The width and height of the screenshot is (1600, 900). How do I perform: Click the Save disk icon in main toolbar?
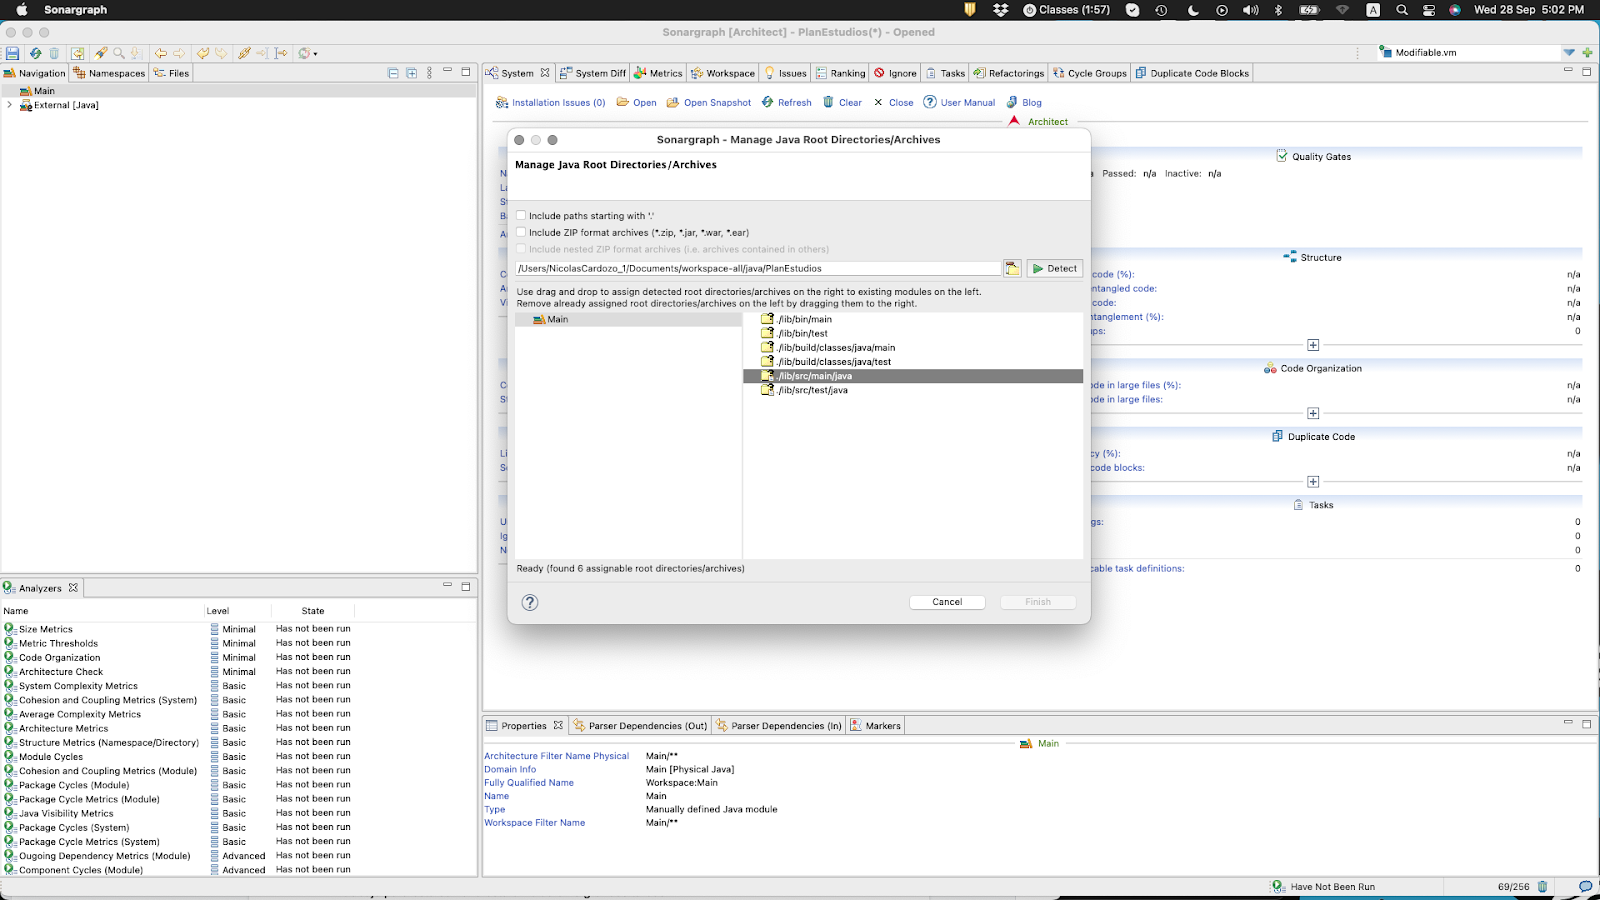point(12,53)
